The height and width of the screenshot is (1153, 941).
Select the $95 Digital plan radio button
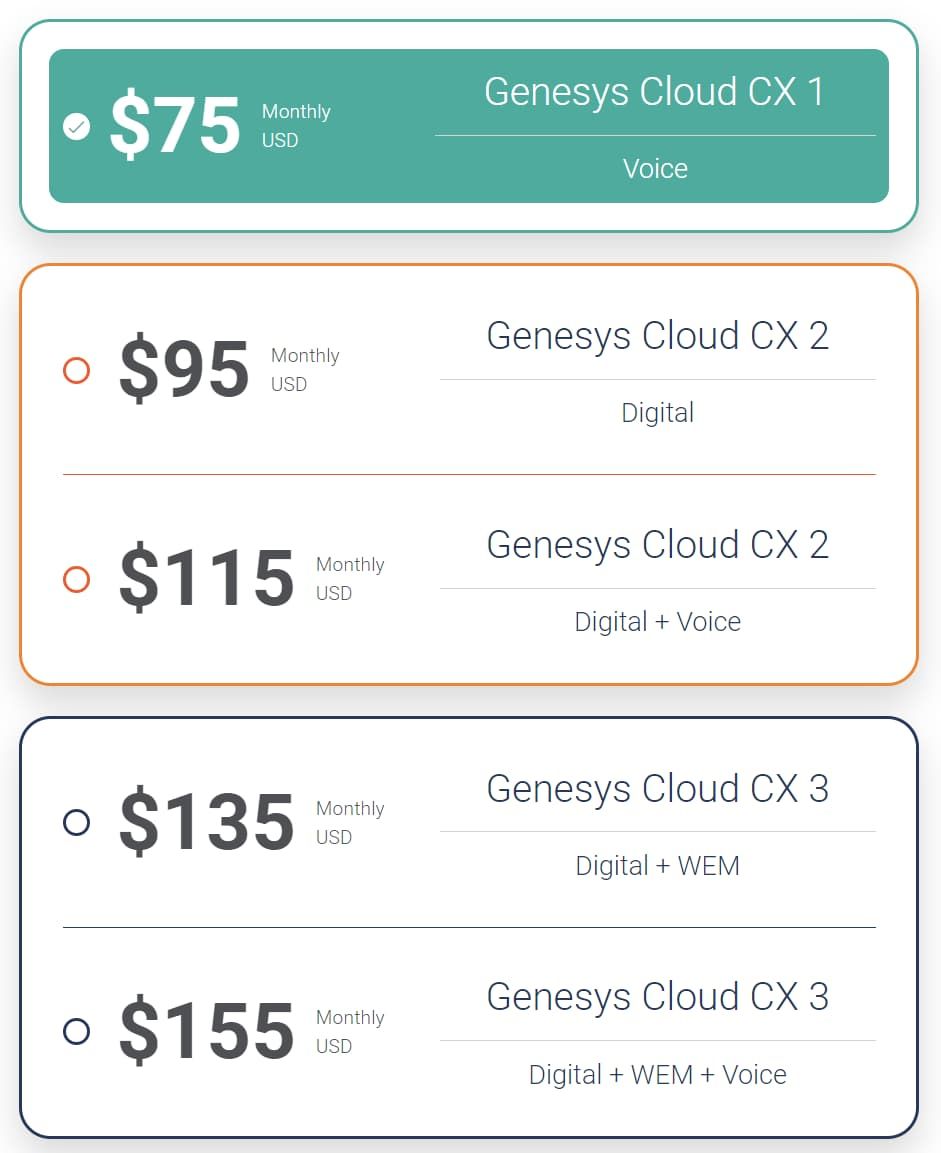(77, 370)
